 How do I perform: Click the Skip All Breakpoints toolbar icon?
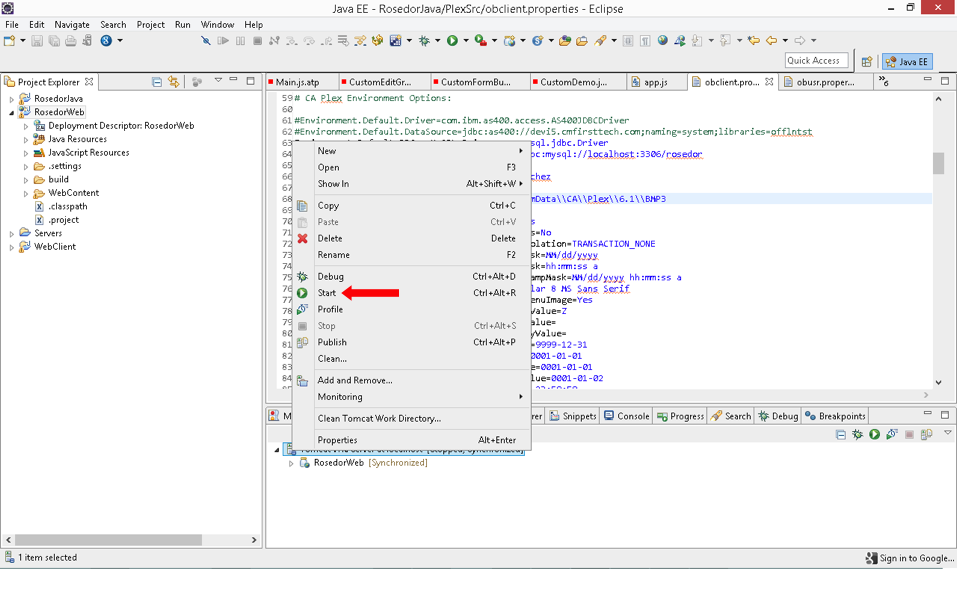click(x=206, y=41)
